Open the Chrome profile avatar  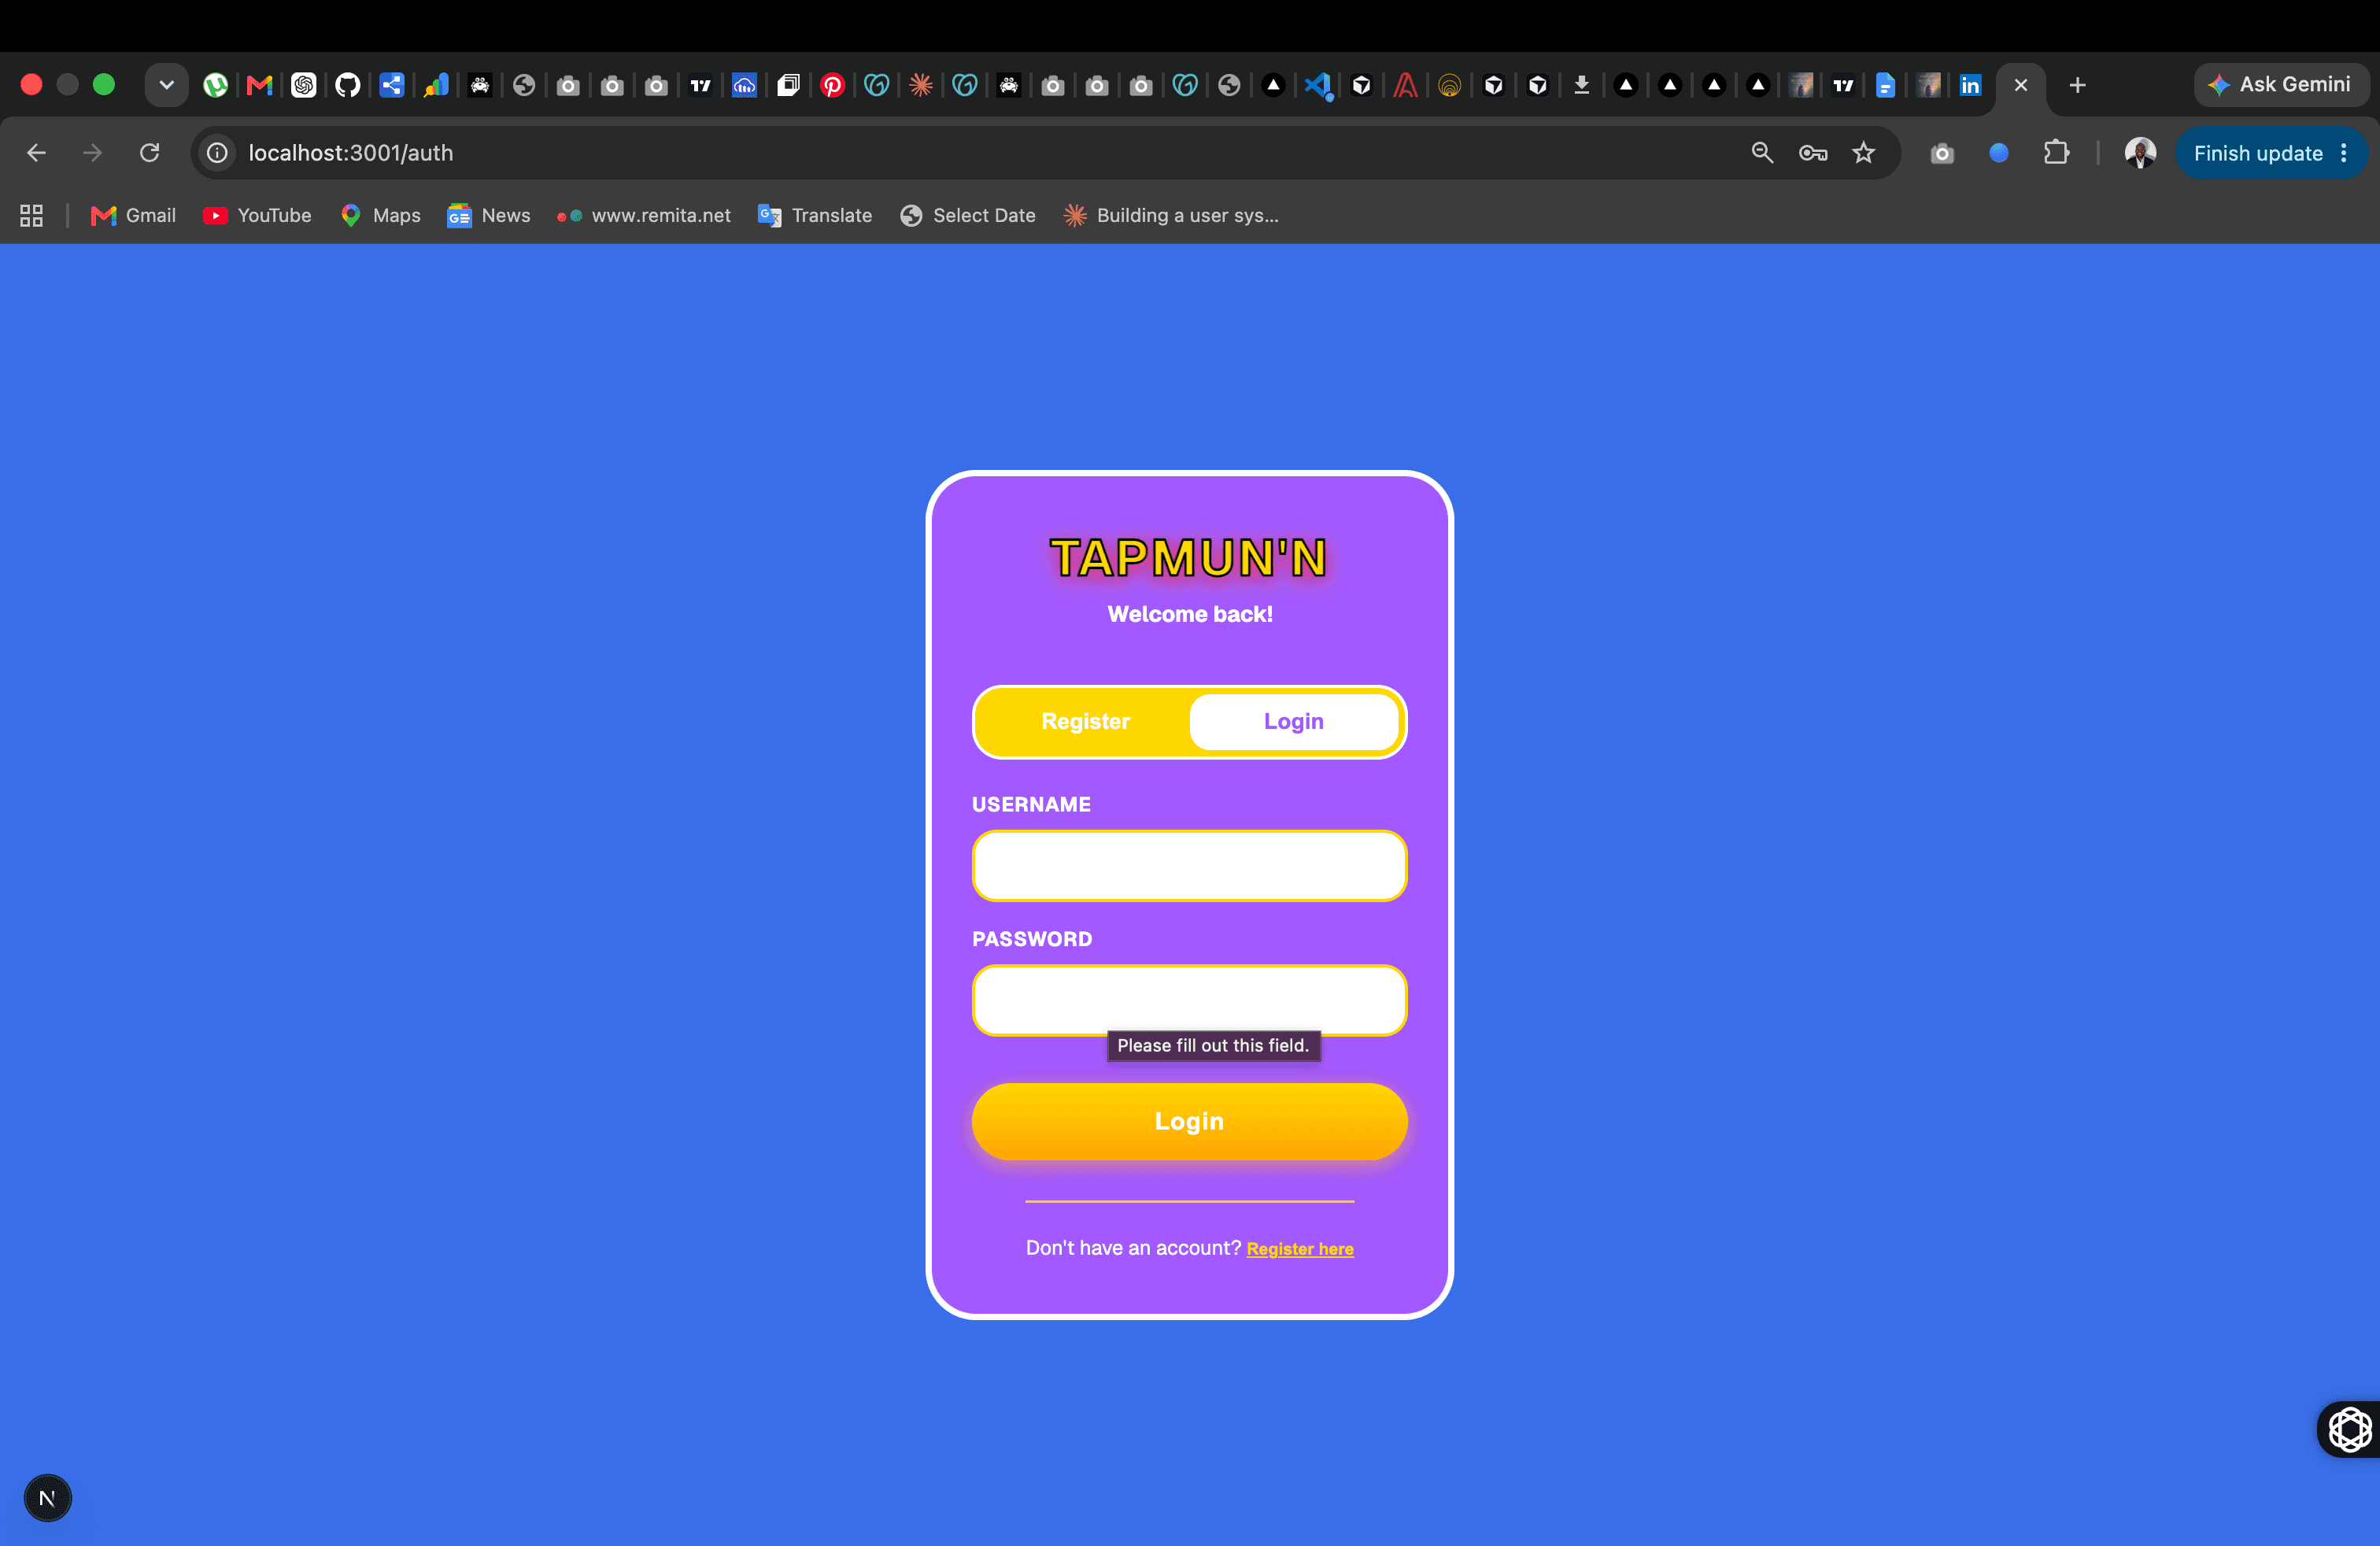coord(2139,153)
